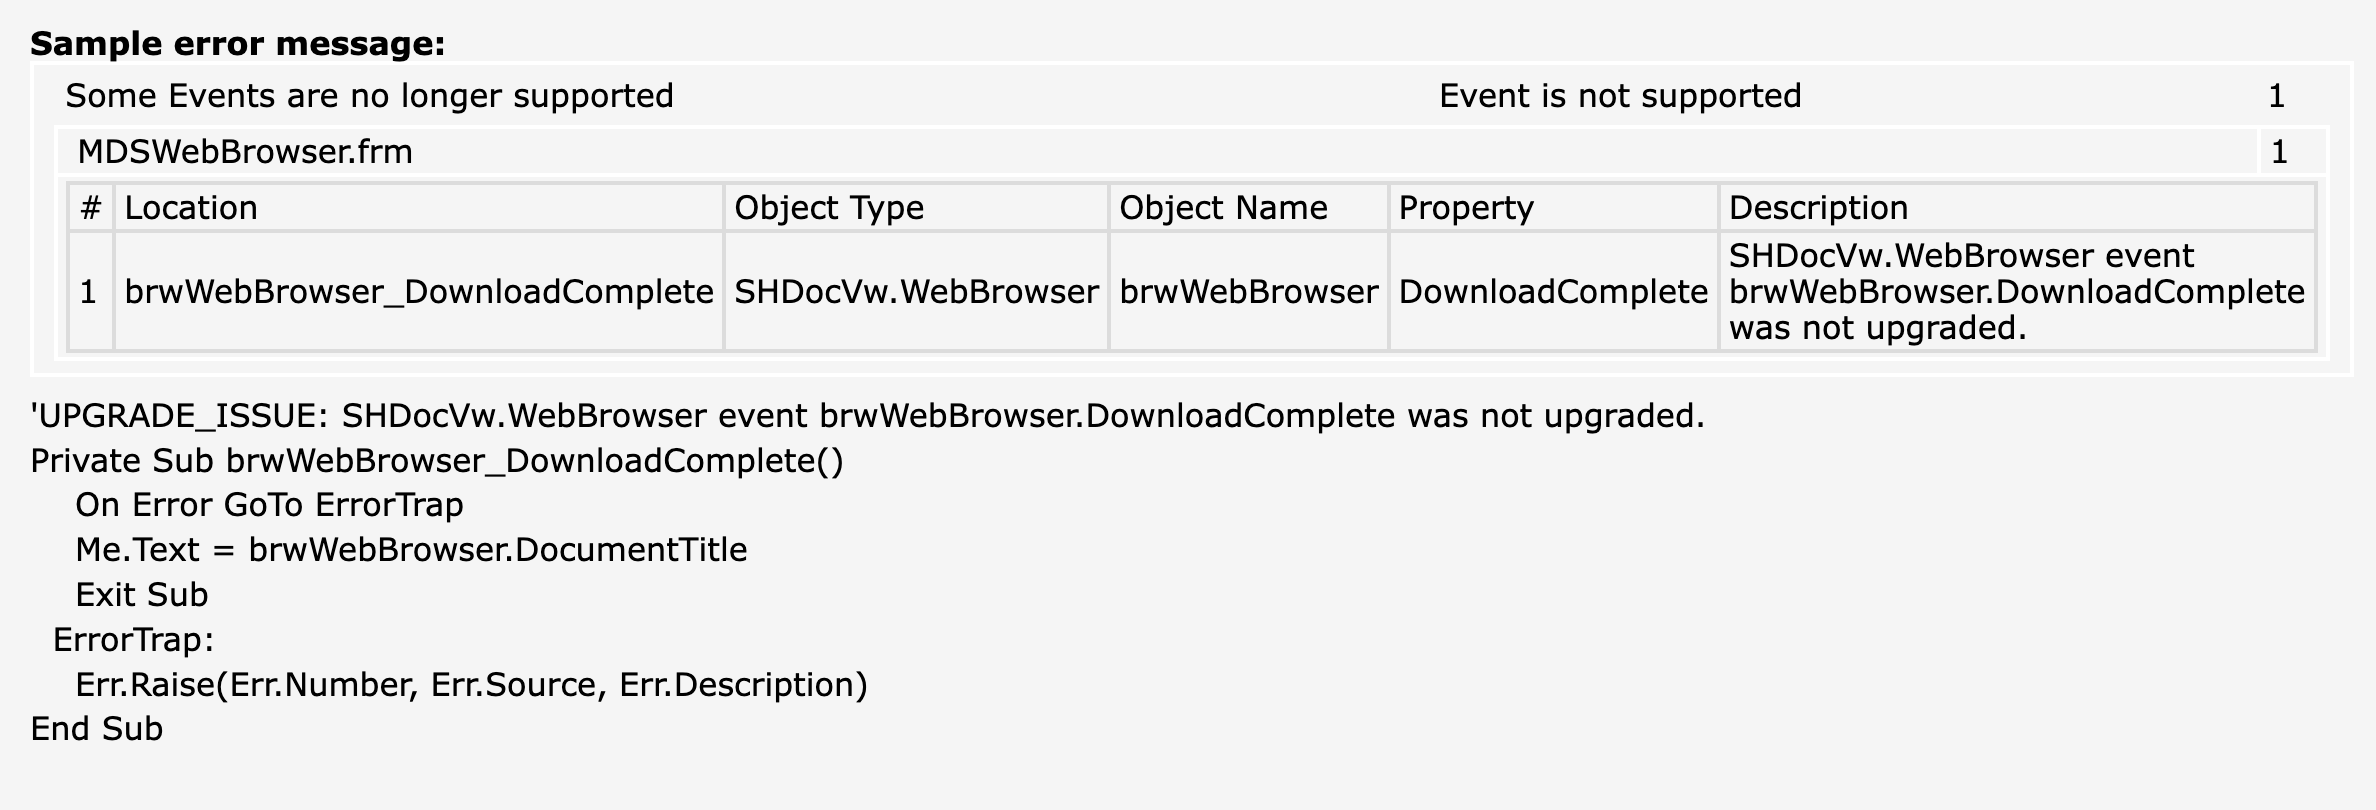2376x810 pixels.
Task: Select the brwWebBrowser object name cell
Action: (x=1248, y=292)
